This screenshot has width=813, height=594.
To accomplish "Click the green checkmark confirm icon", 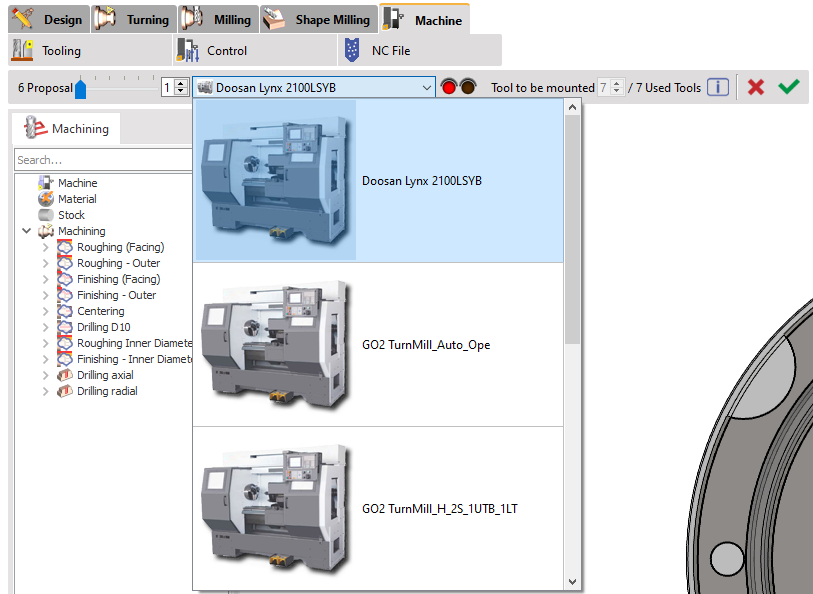I will click(x=789, y=87).
